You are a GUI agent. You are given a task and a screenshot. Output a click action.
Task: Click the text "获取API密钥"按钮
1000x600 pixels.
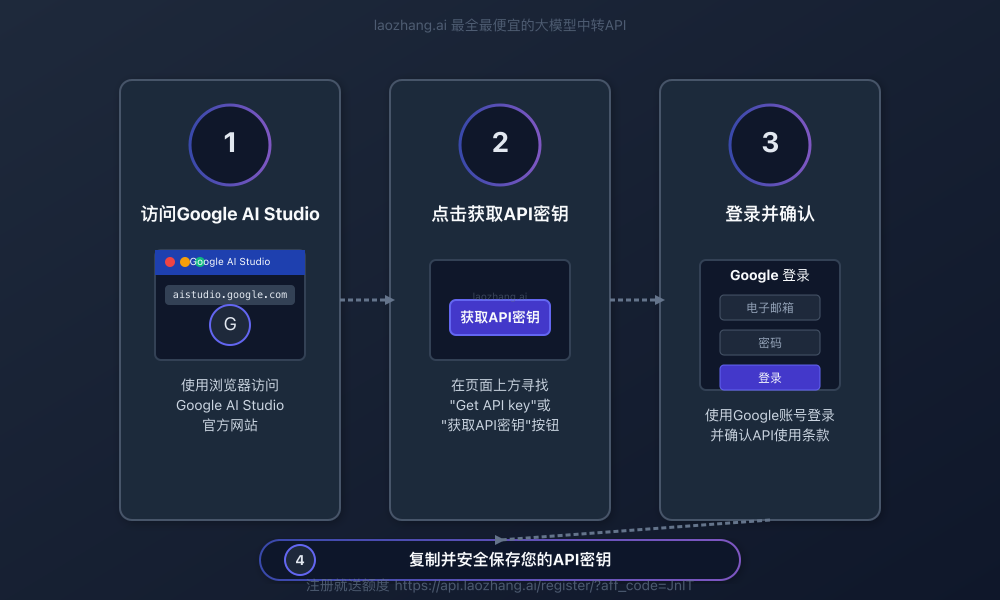(x=500, y=425)
